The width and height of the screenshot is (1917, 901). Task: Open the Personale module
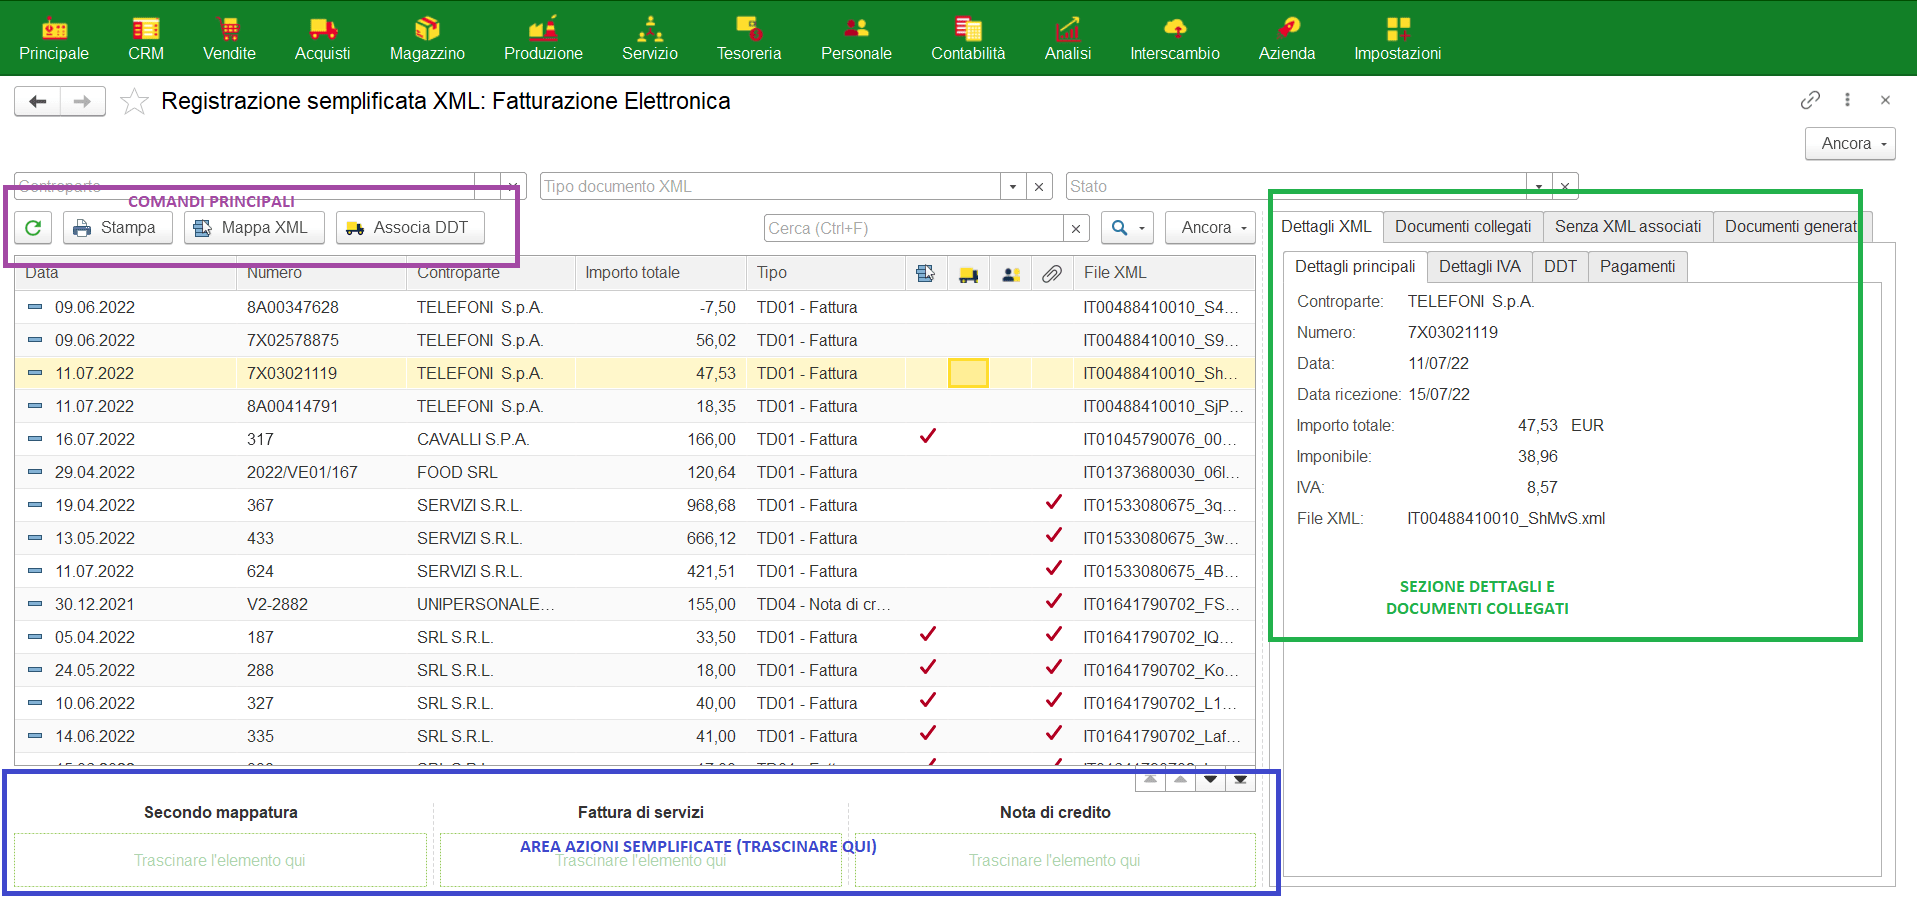[x=856, y=39]
